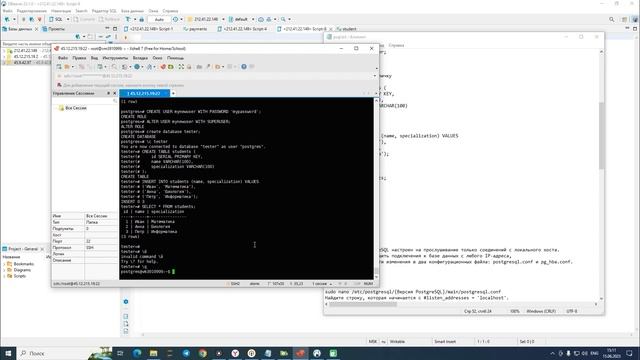Select 'Все Сессии' folder in Session Manager
The image size is (640, 360).
pyautogui.click(x=76, y=108)
